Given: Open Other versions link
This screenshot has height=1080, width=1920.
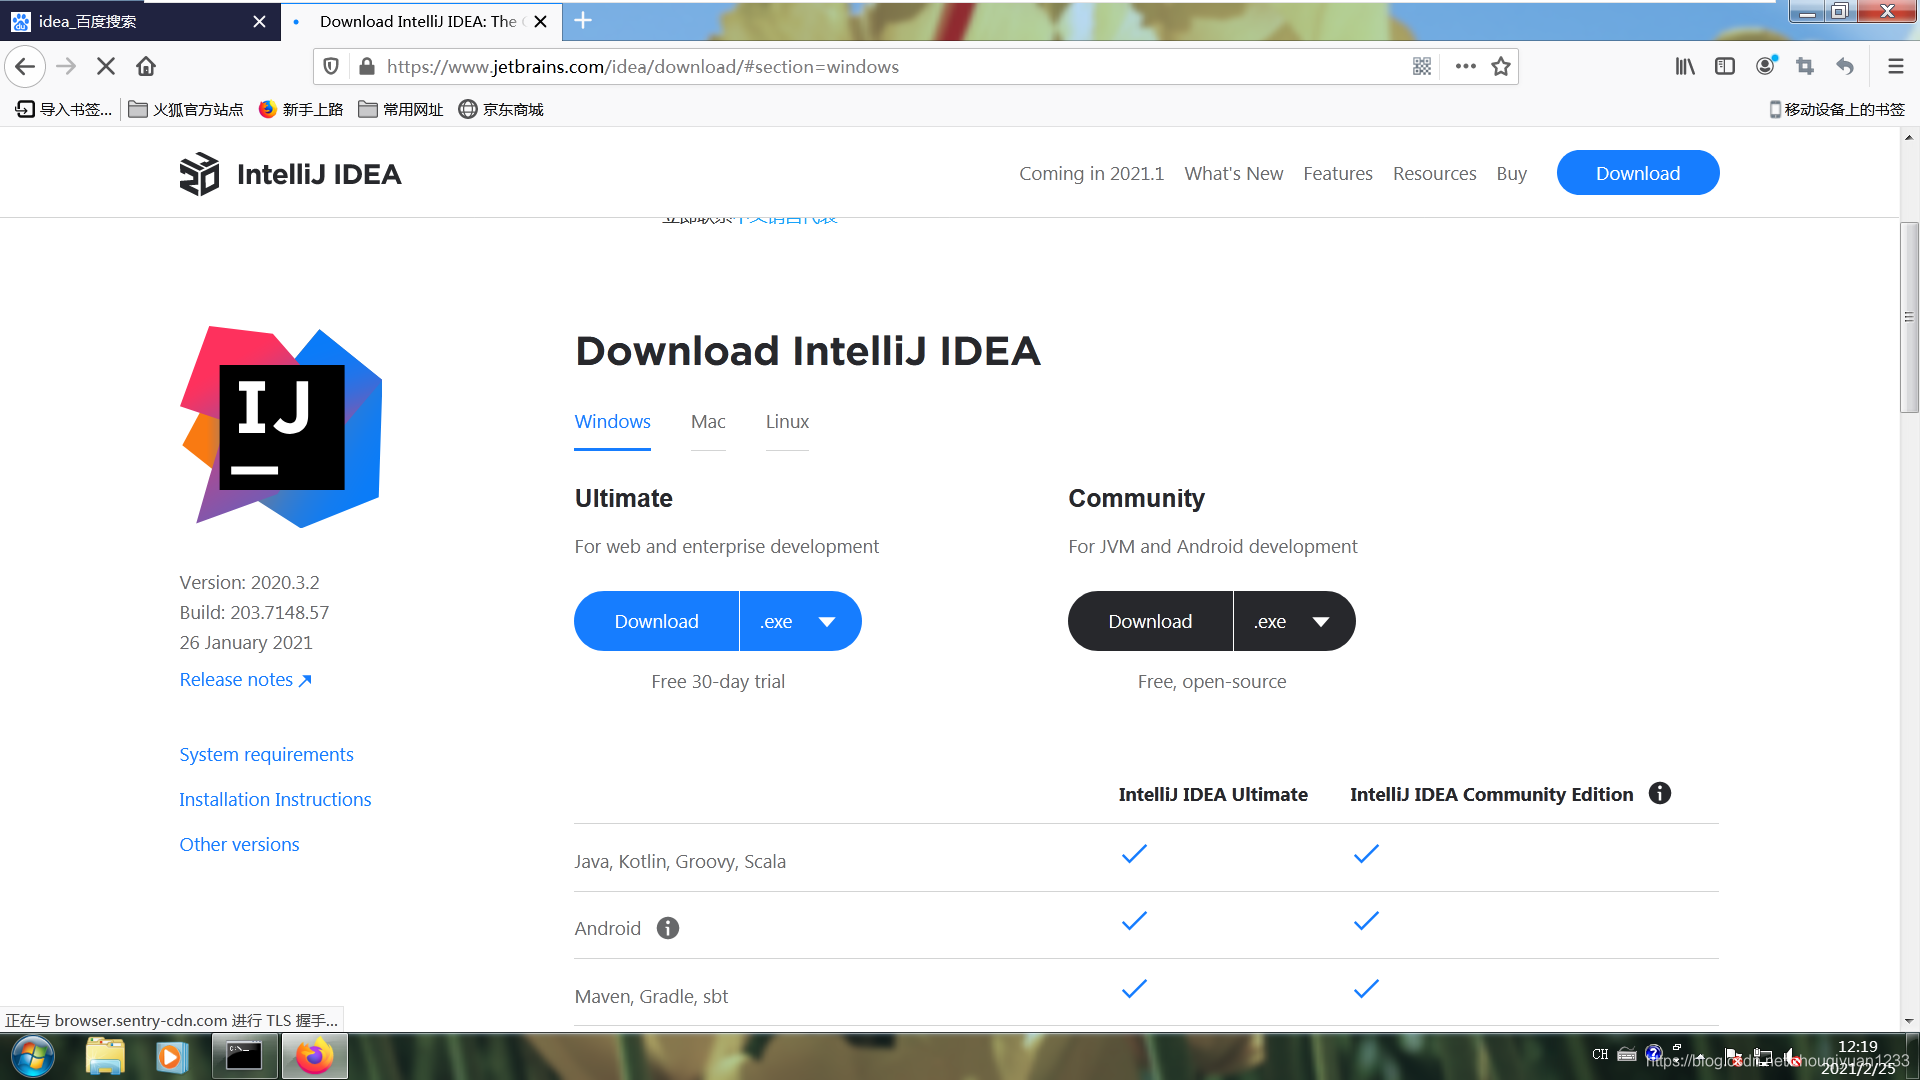Looking at the screenshot, I should [x=239, y=844].
